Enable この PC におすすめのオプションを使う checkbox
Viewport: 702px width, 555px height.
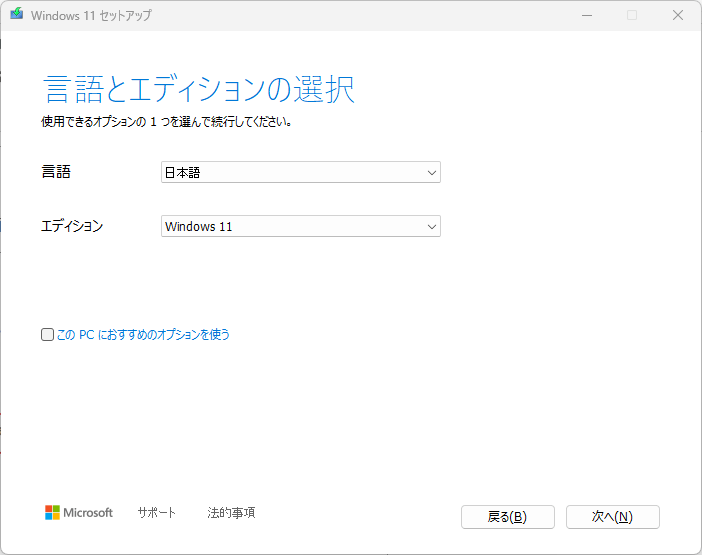coord(47,334)
